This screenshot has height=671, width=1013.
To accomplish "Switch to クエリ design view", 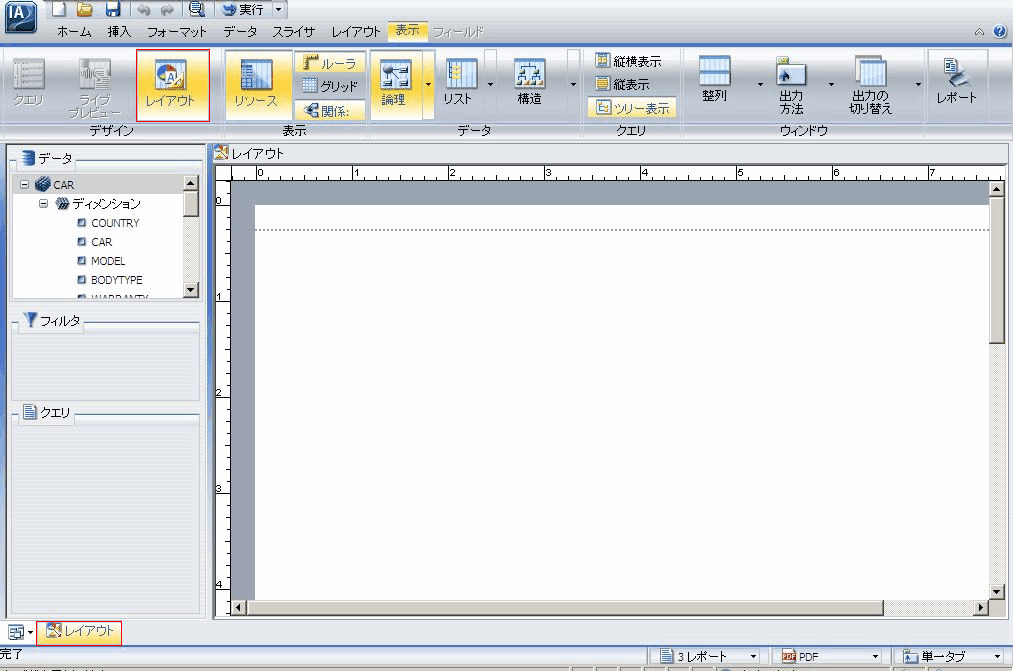I will (28, 82).
